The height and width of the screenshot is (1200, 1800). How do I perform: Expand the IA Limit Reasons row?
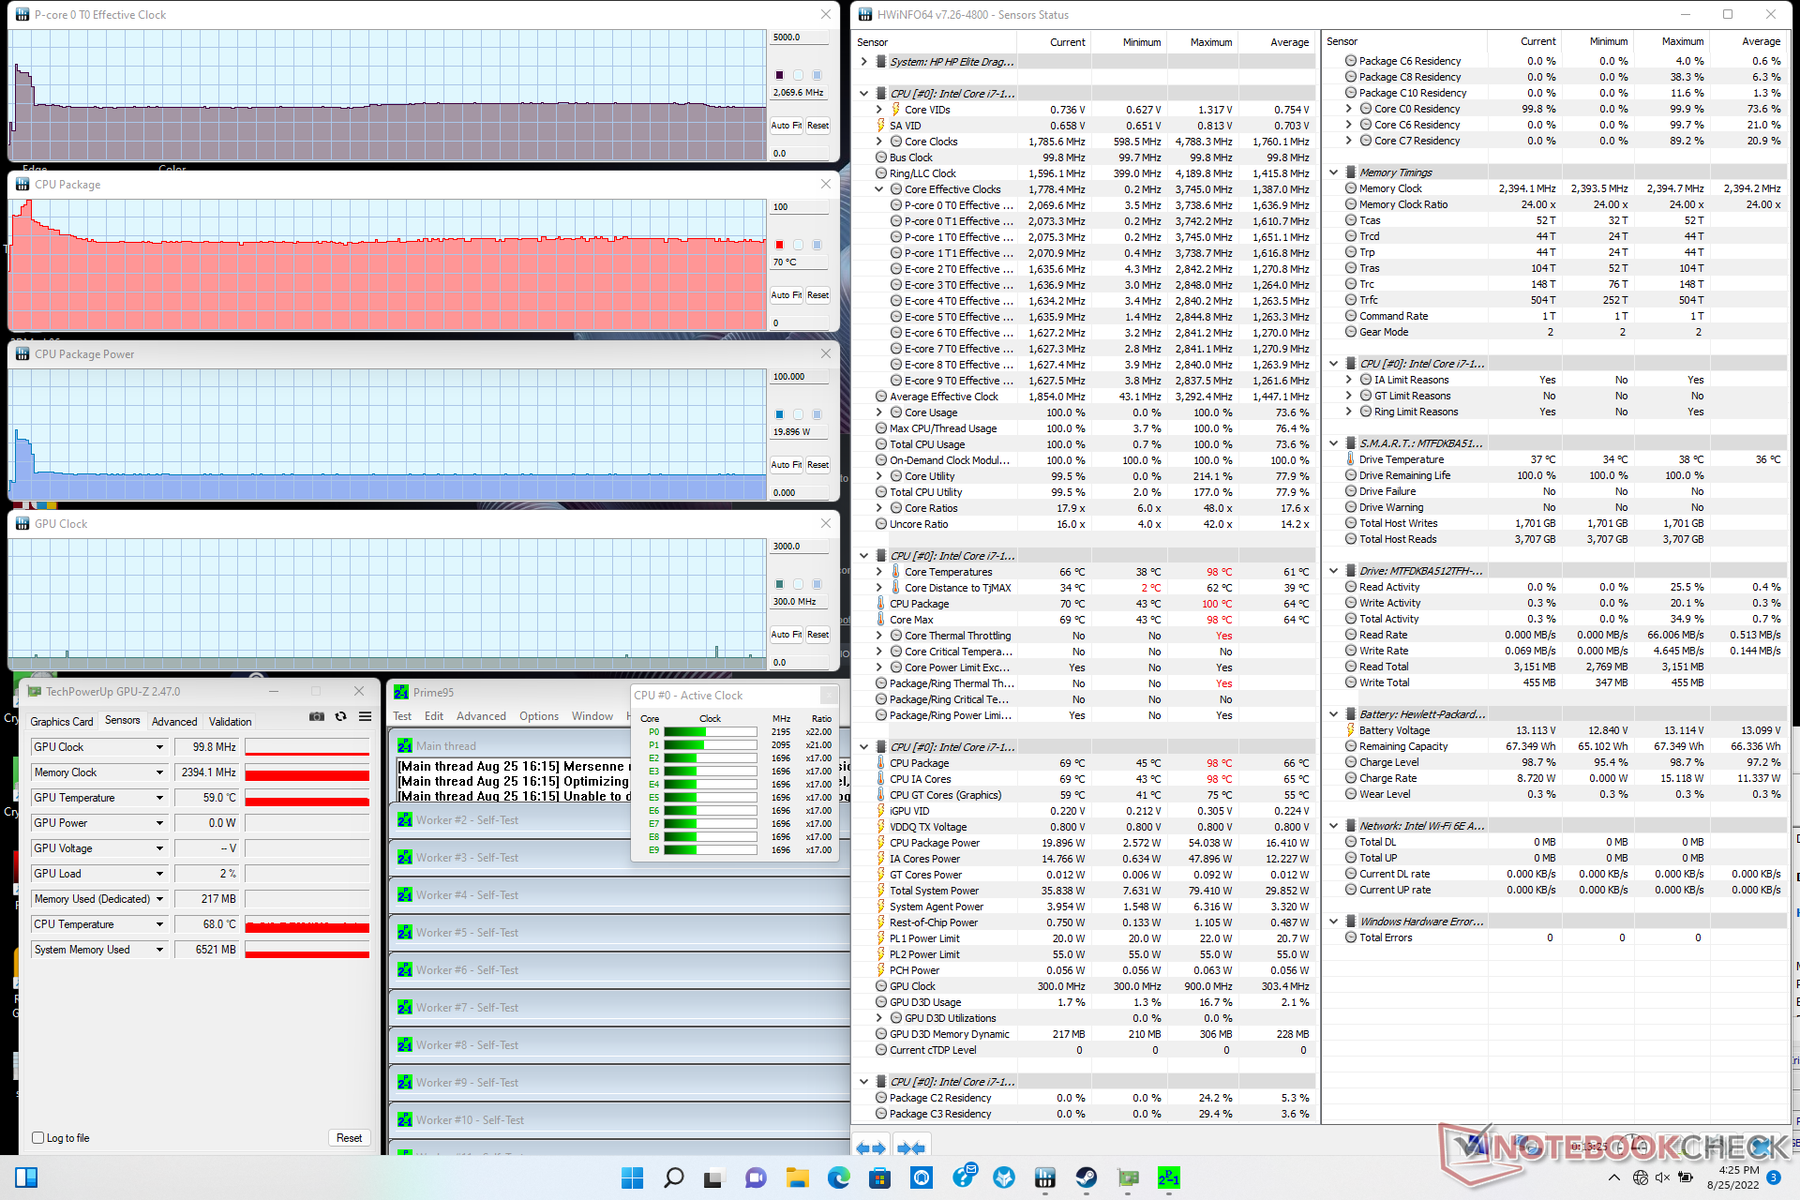(x=1348, y=380)
